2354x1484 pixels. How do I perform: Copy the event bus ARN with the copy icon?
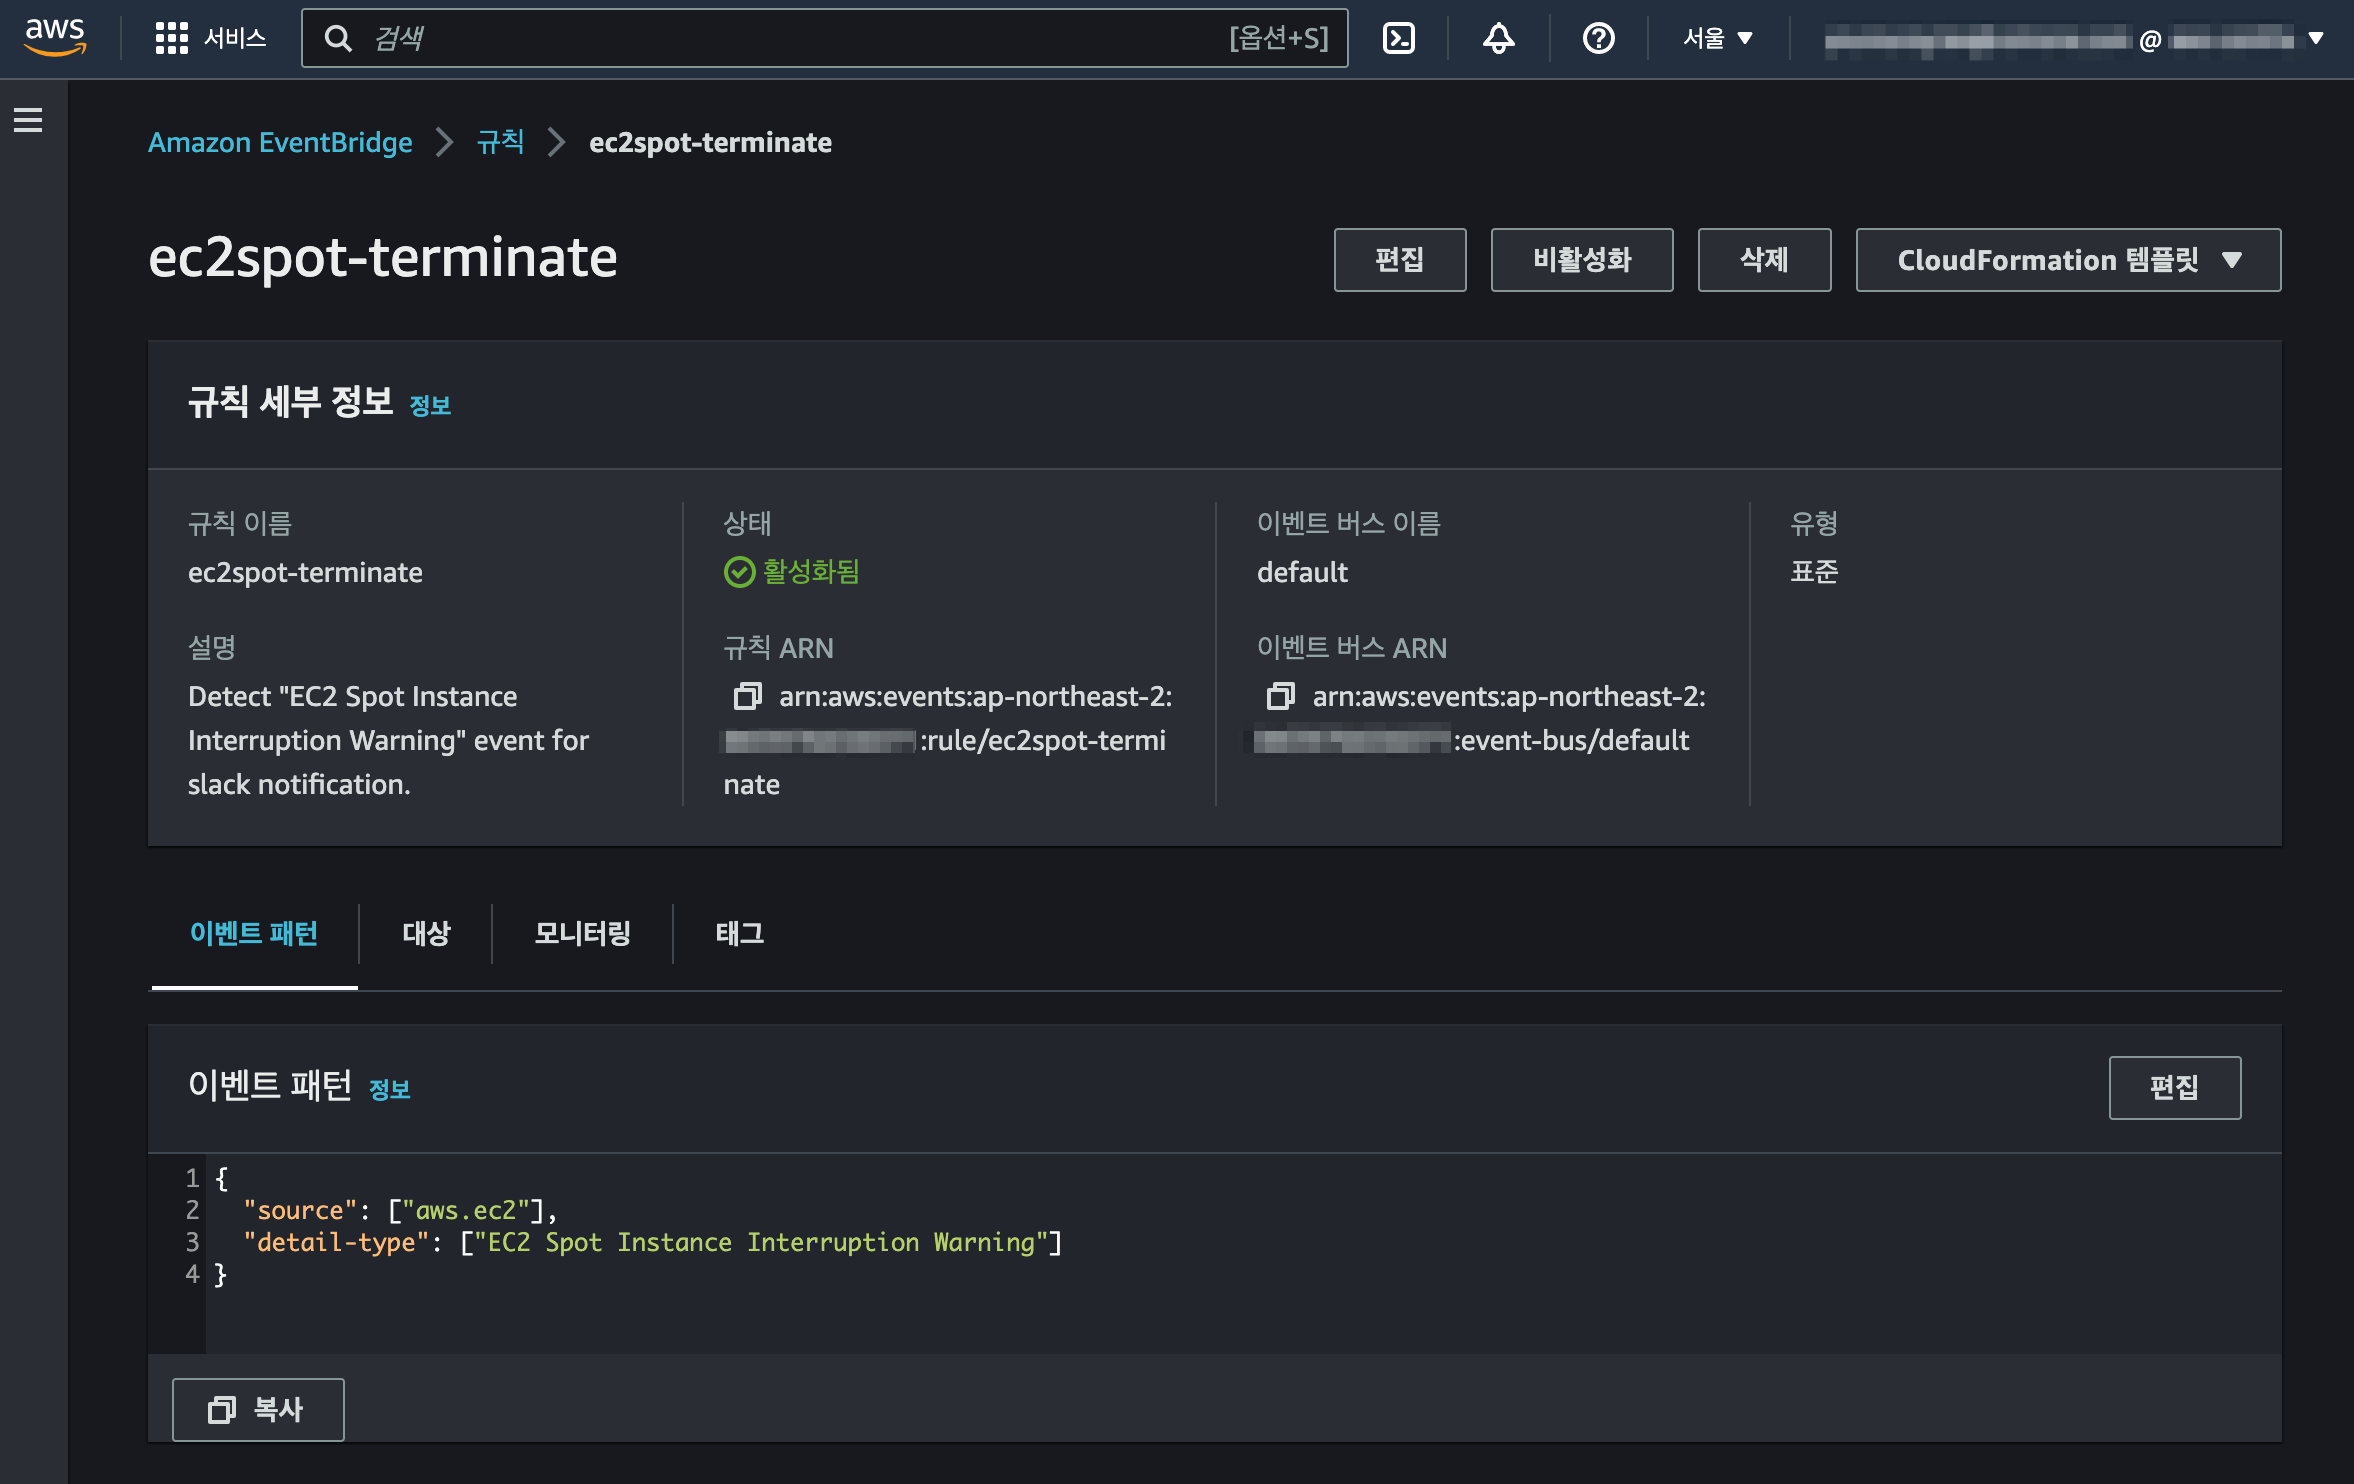click(1280, 696)
